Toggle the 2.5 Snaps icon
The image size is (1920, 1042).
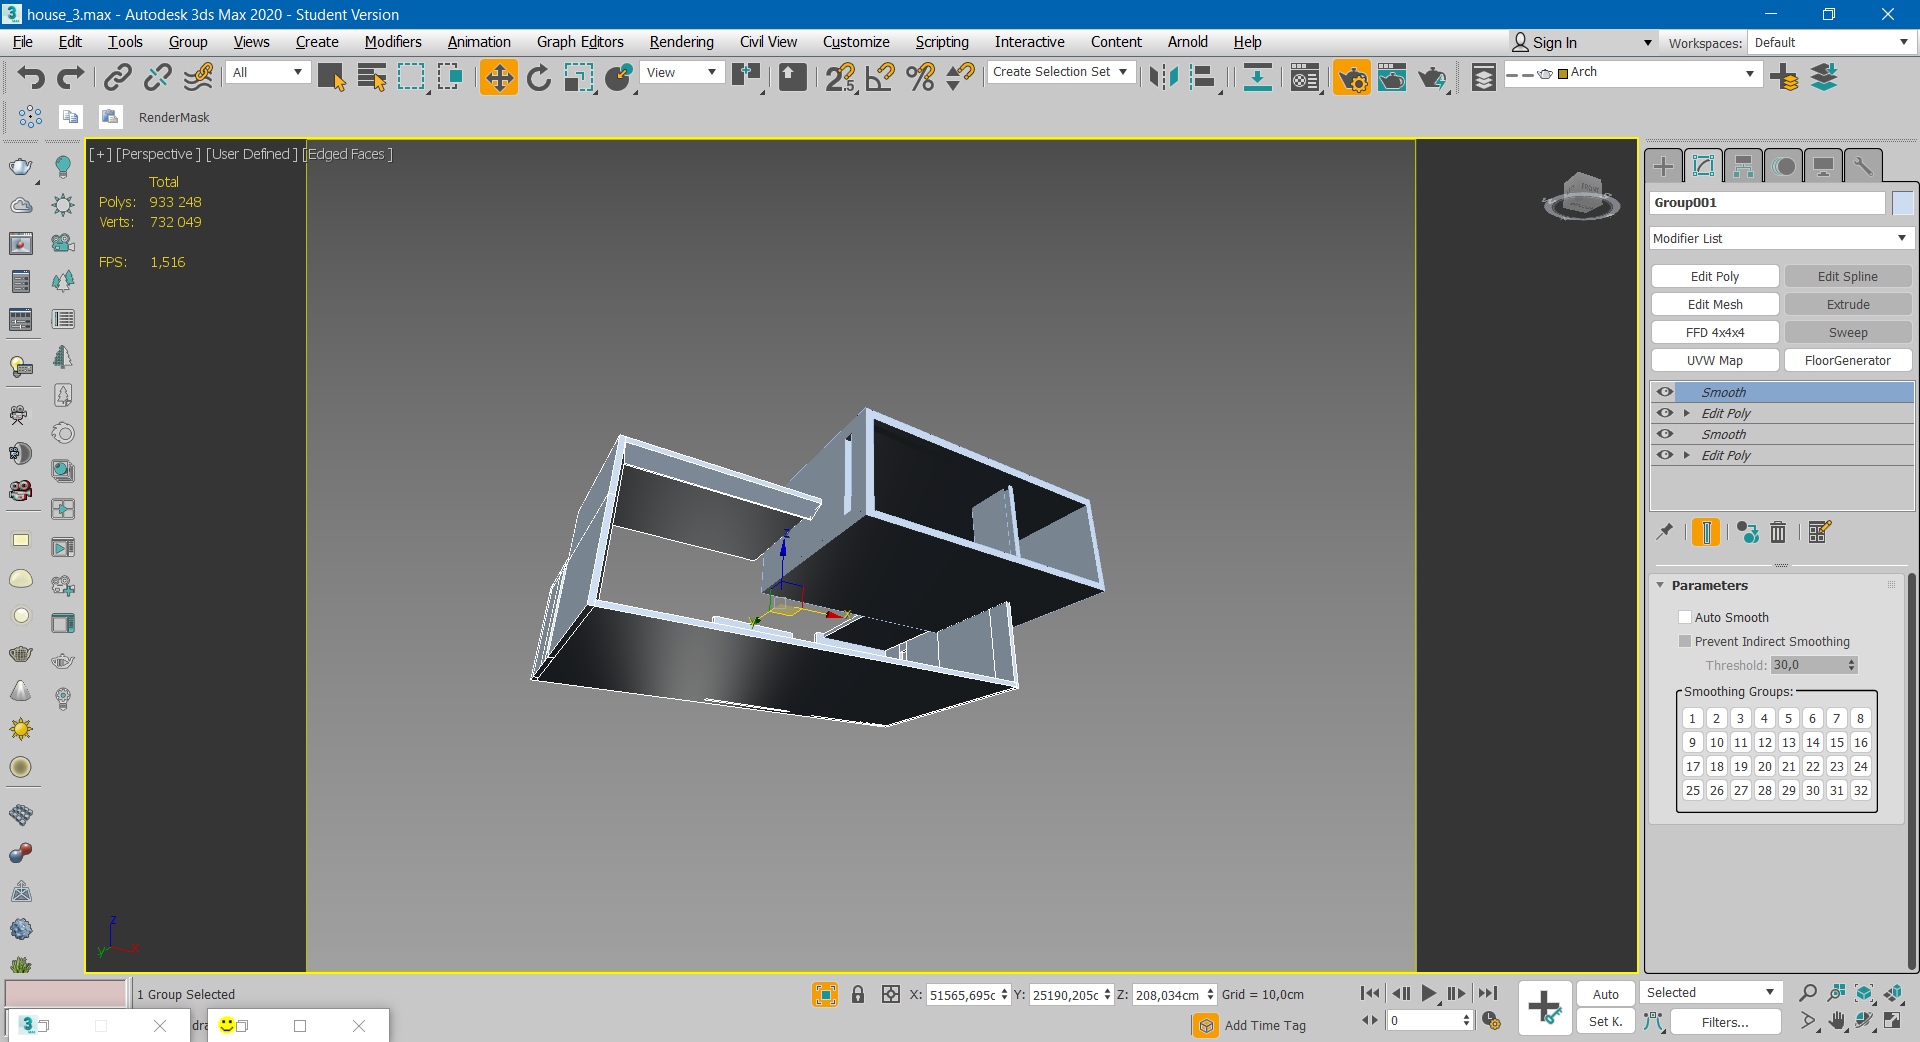pos(841,77)
